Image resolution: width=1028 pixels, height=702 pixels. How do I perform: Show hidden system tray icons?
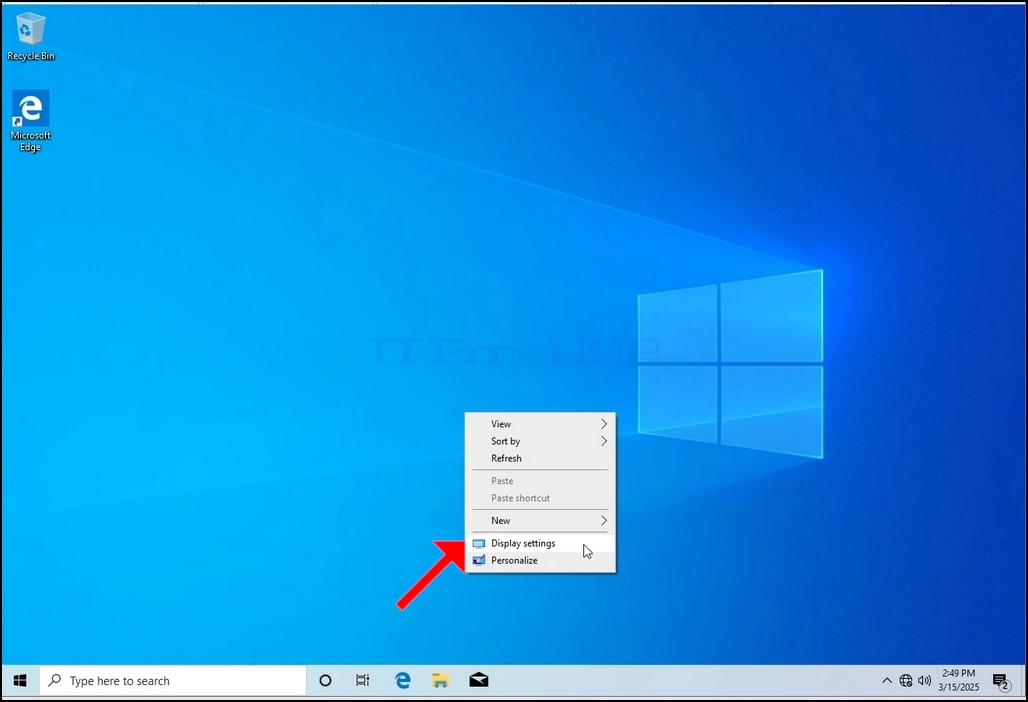click(886, 680)
